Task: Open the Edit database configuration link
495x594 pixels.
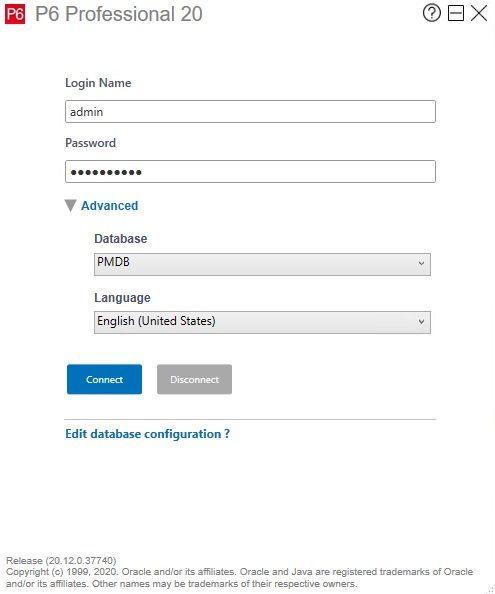Action: click(147, 434)
